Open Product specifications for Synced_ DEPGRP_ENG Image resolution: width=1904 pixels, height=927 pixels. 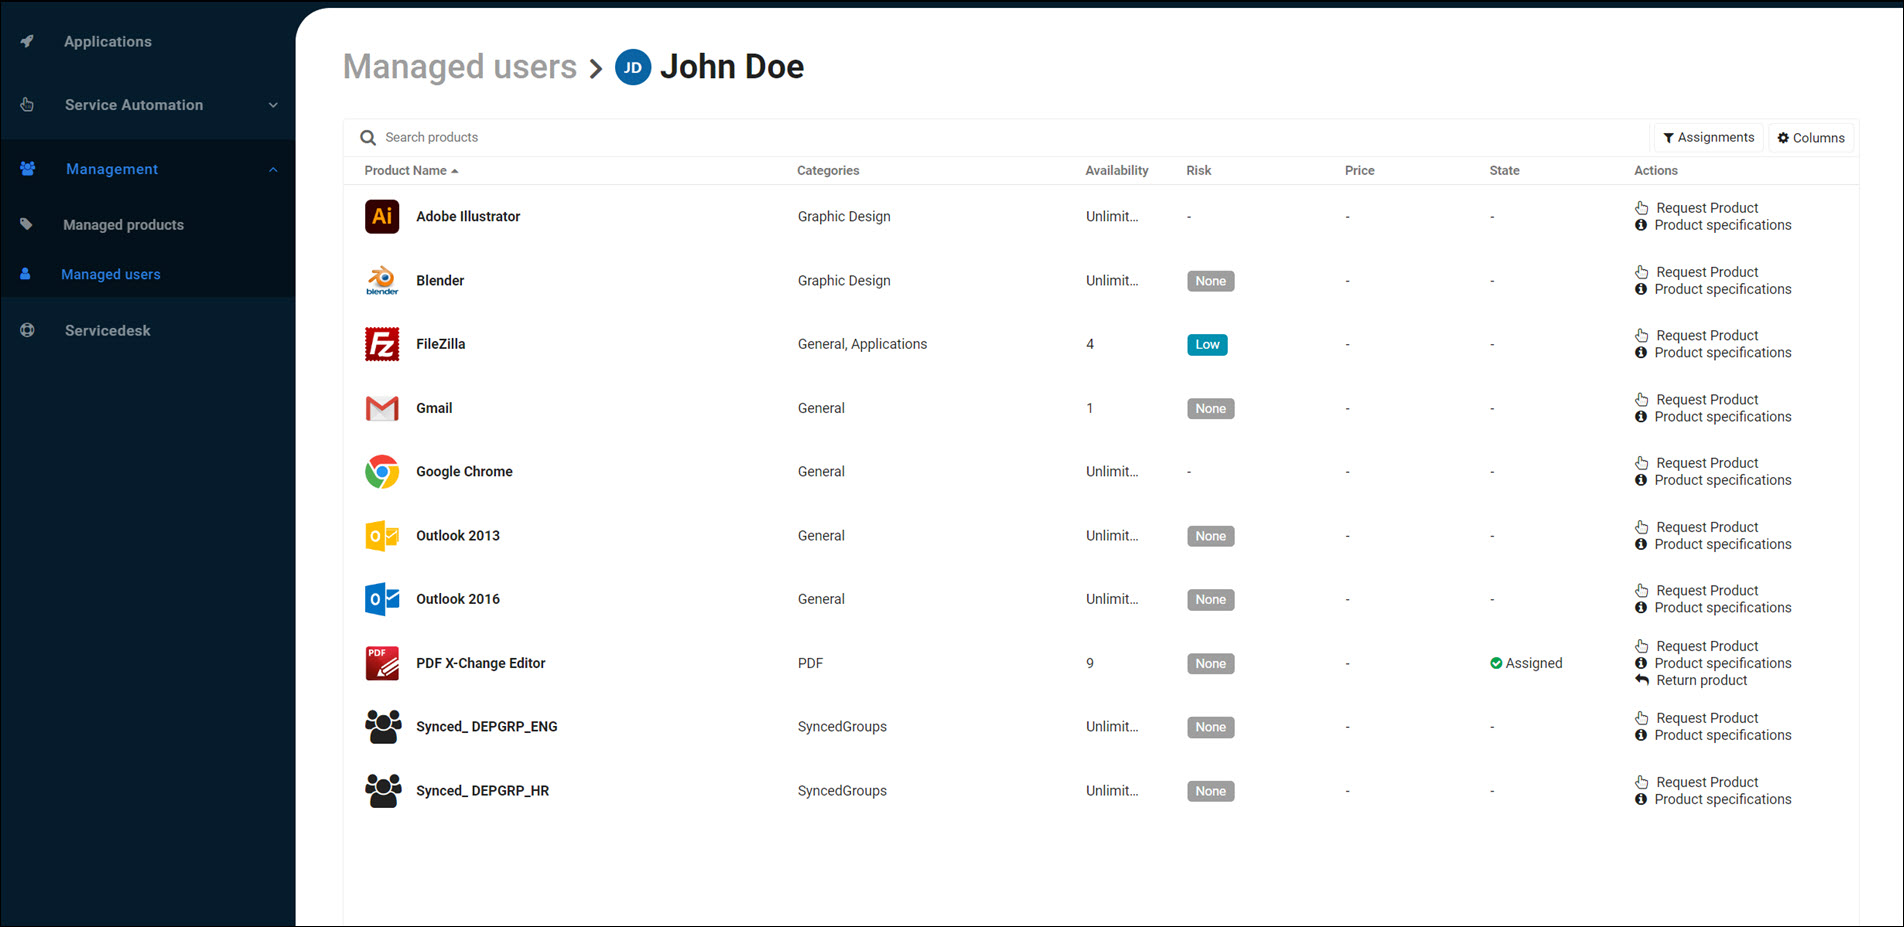click(1723, 735)
